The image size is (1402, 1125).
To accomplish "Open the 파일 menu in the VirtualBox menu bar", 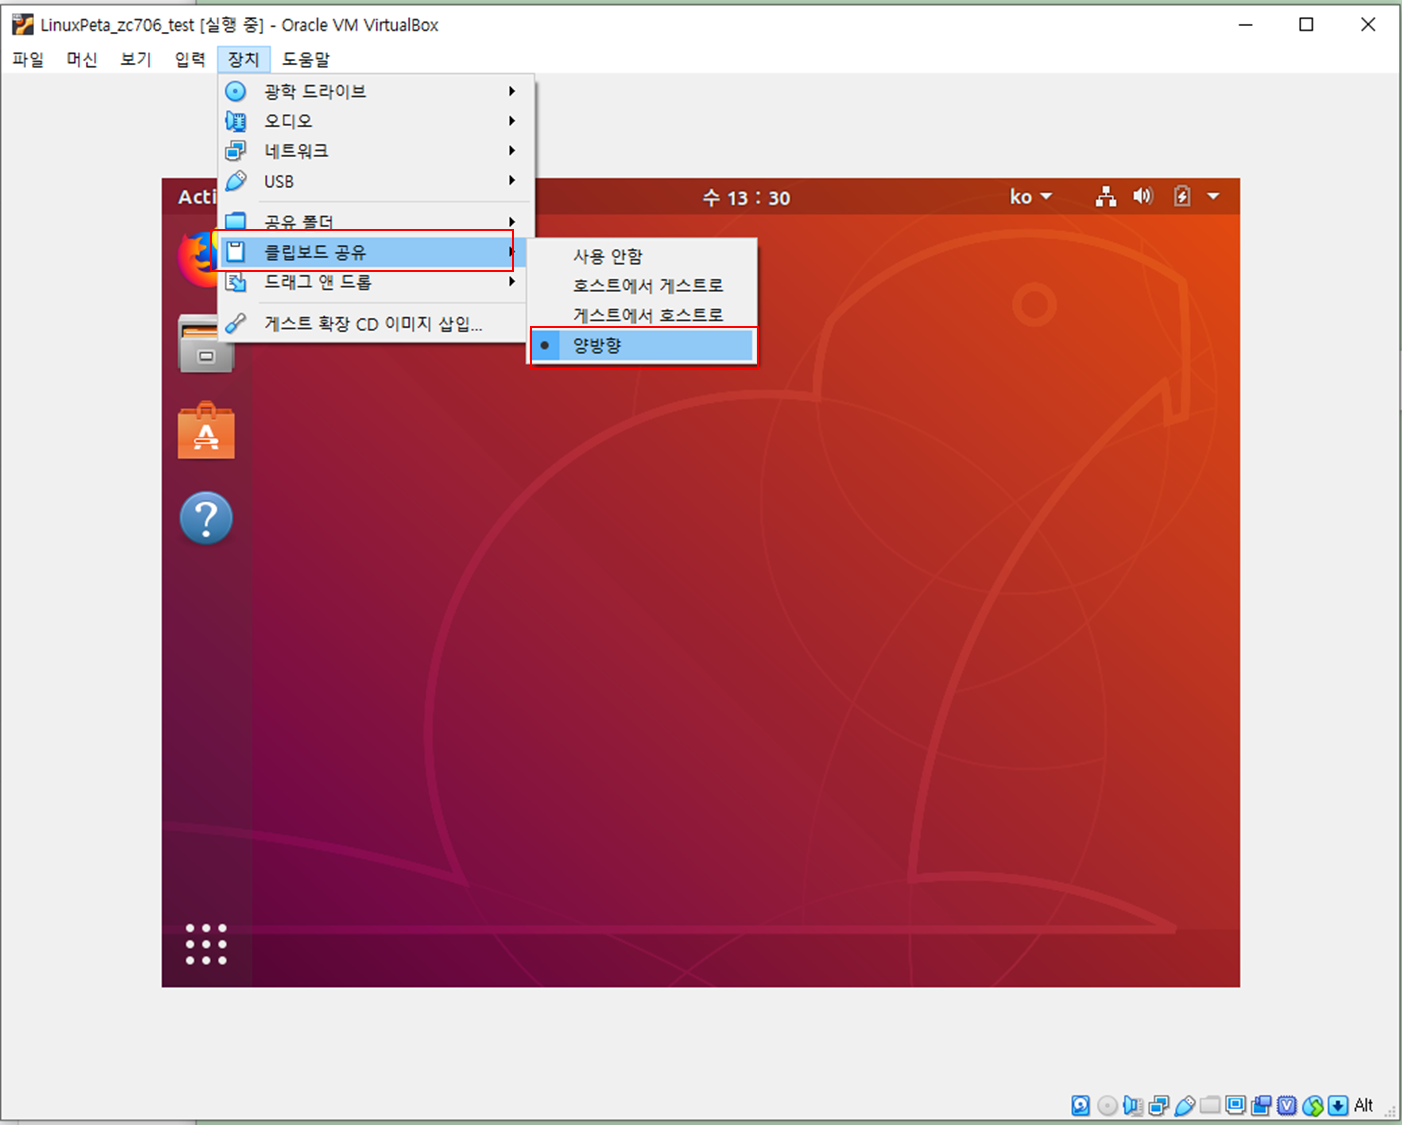I will (x=28, y=59).
